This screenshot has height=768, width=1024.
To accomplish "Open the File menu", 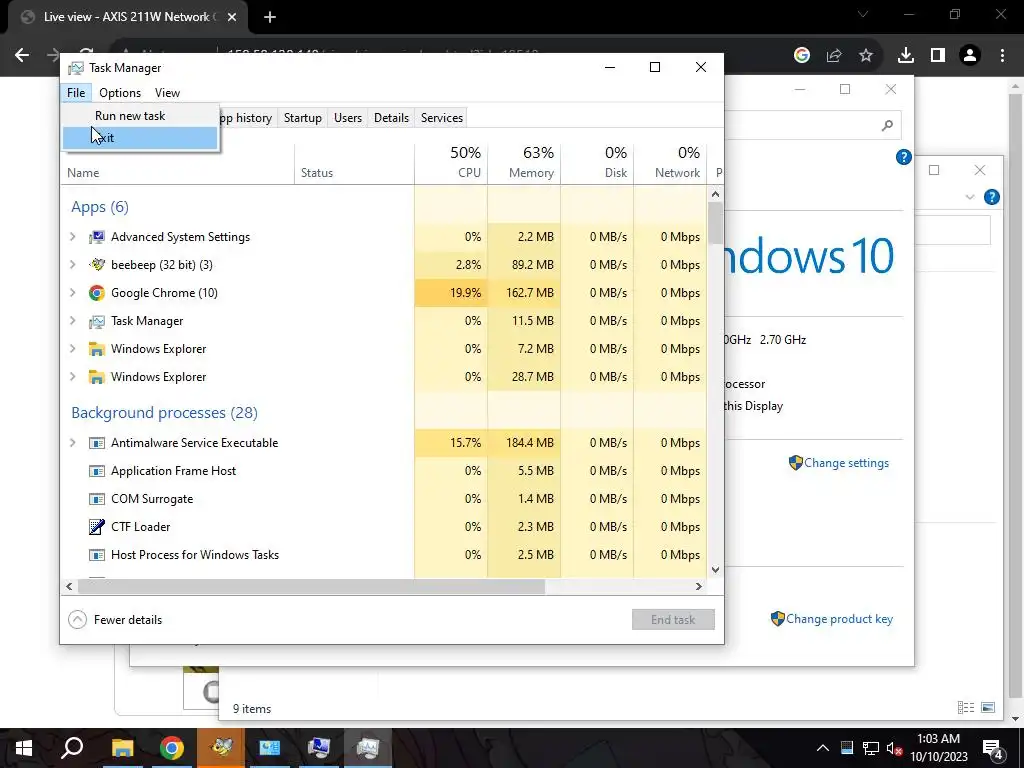I will tap(76, 93).
